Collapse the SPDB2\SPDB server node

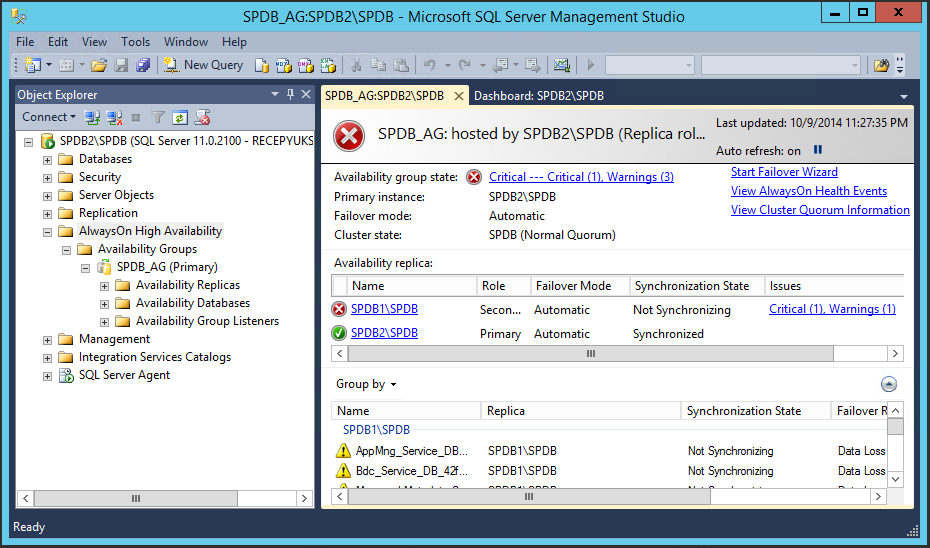click(x=28, y=142)
